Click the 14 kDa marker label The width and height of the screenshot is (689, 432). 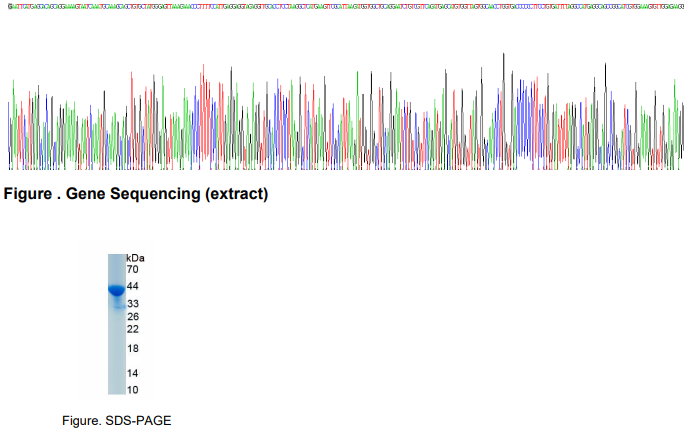tap(132, 373)
